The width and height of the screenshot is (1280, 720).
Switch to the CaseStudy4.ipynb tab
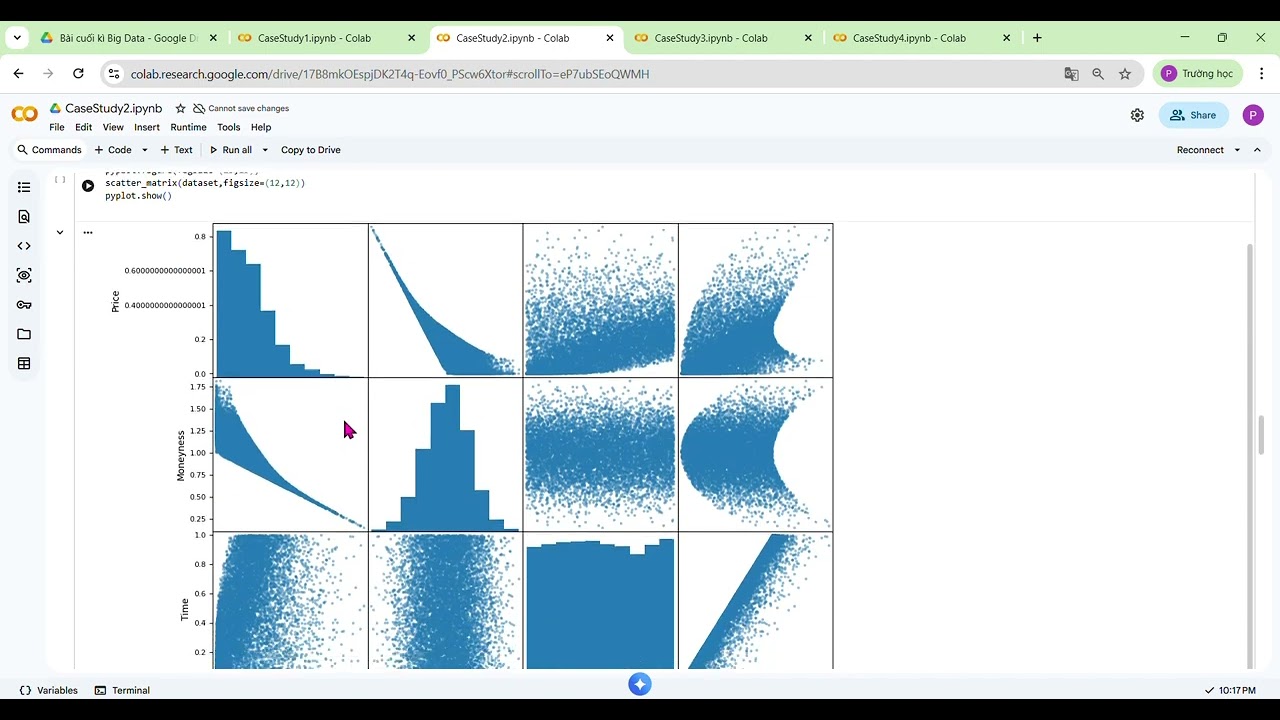coord(922,38)
